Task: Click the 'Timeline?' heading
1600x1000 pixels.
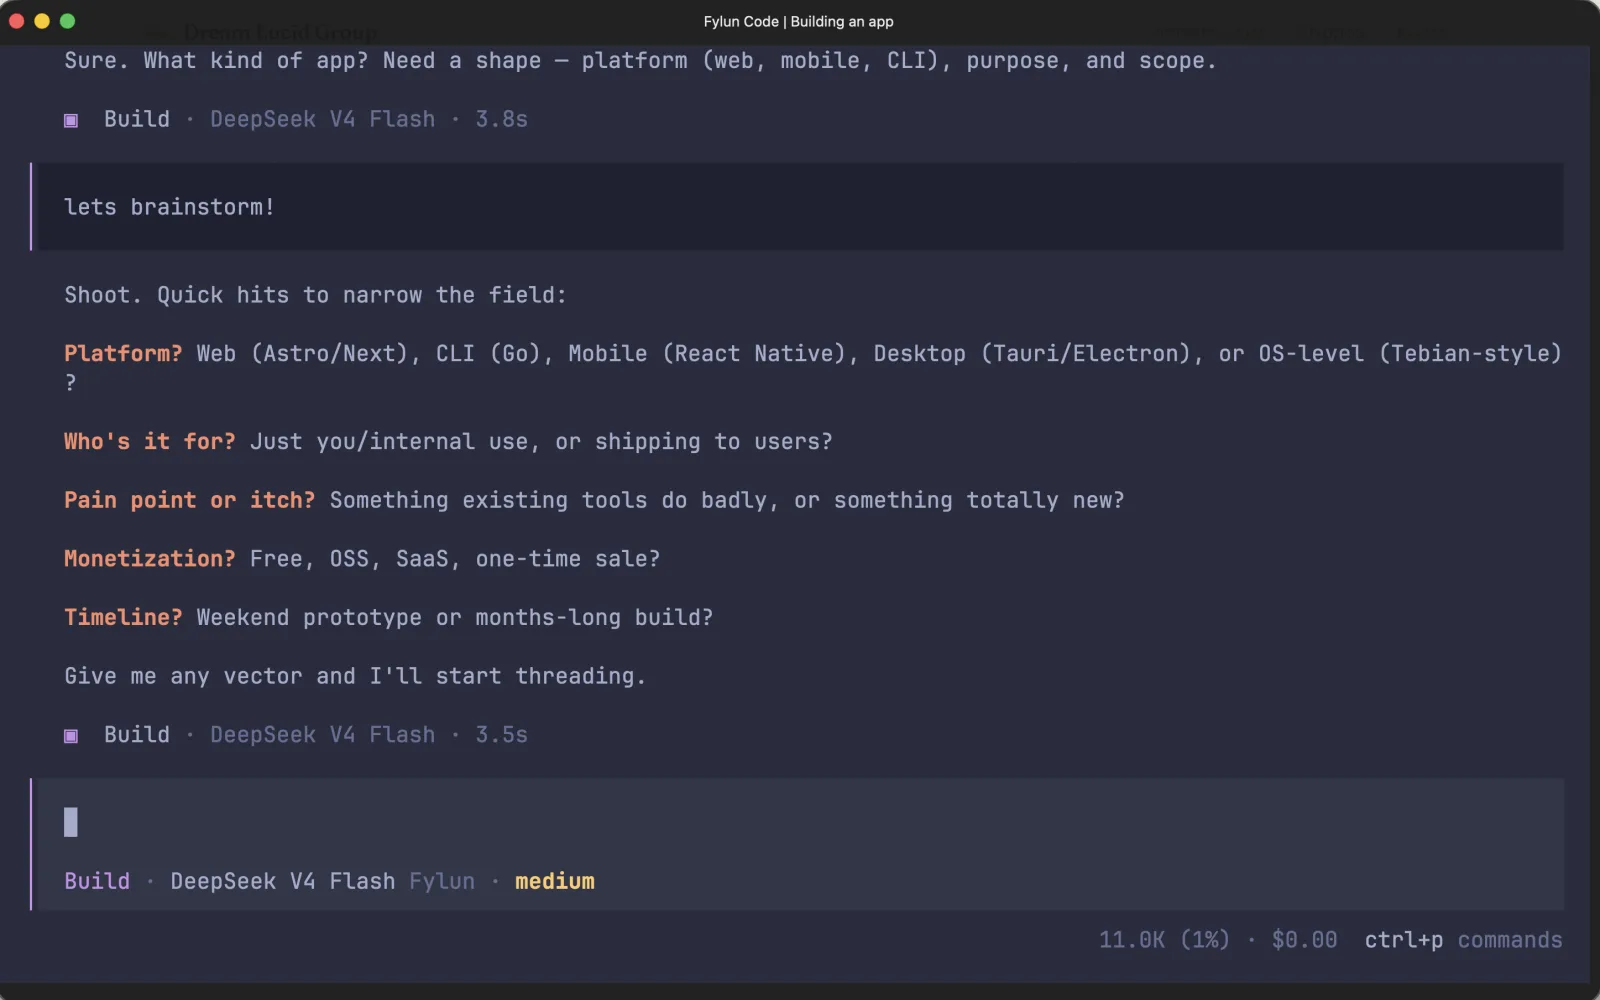Action: 123,617
